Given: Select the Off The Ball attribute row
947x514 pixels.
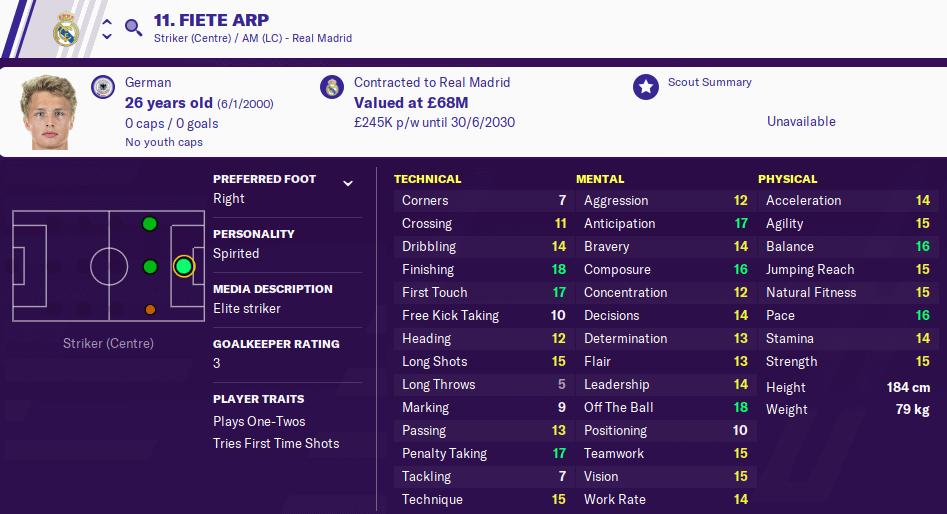Looking at the screenshot, I should 664,408.
